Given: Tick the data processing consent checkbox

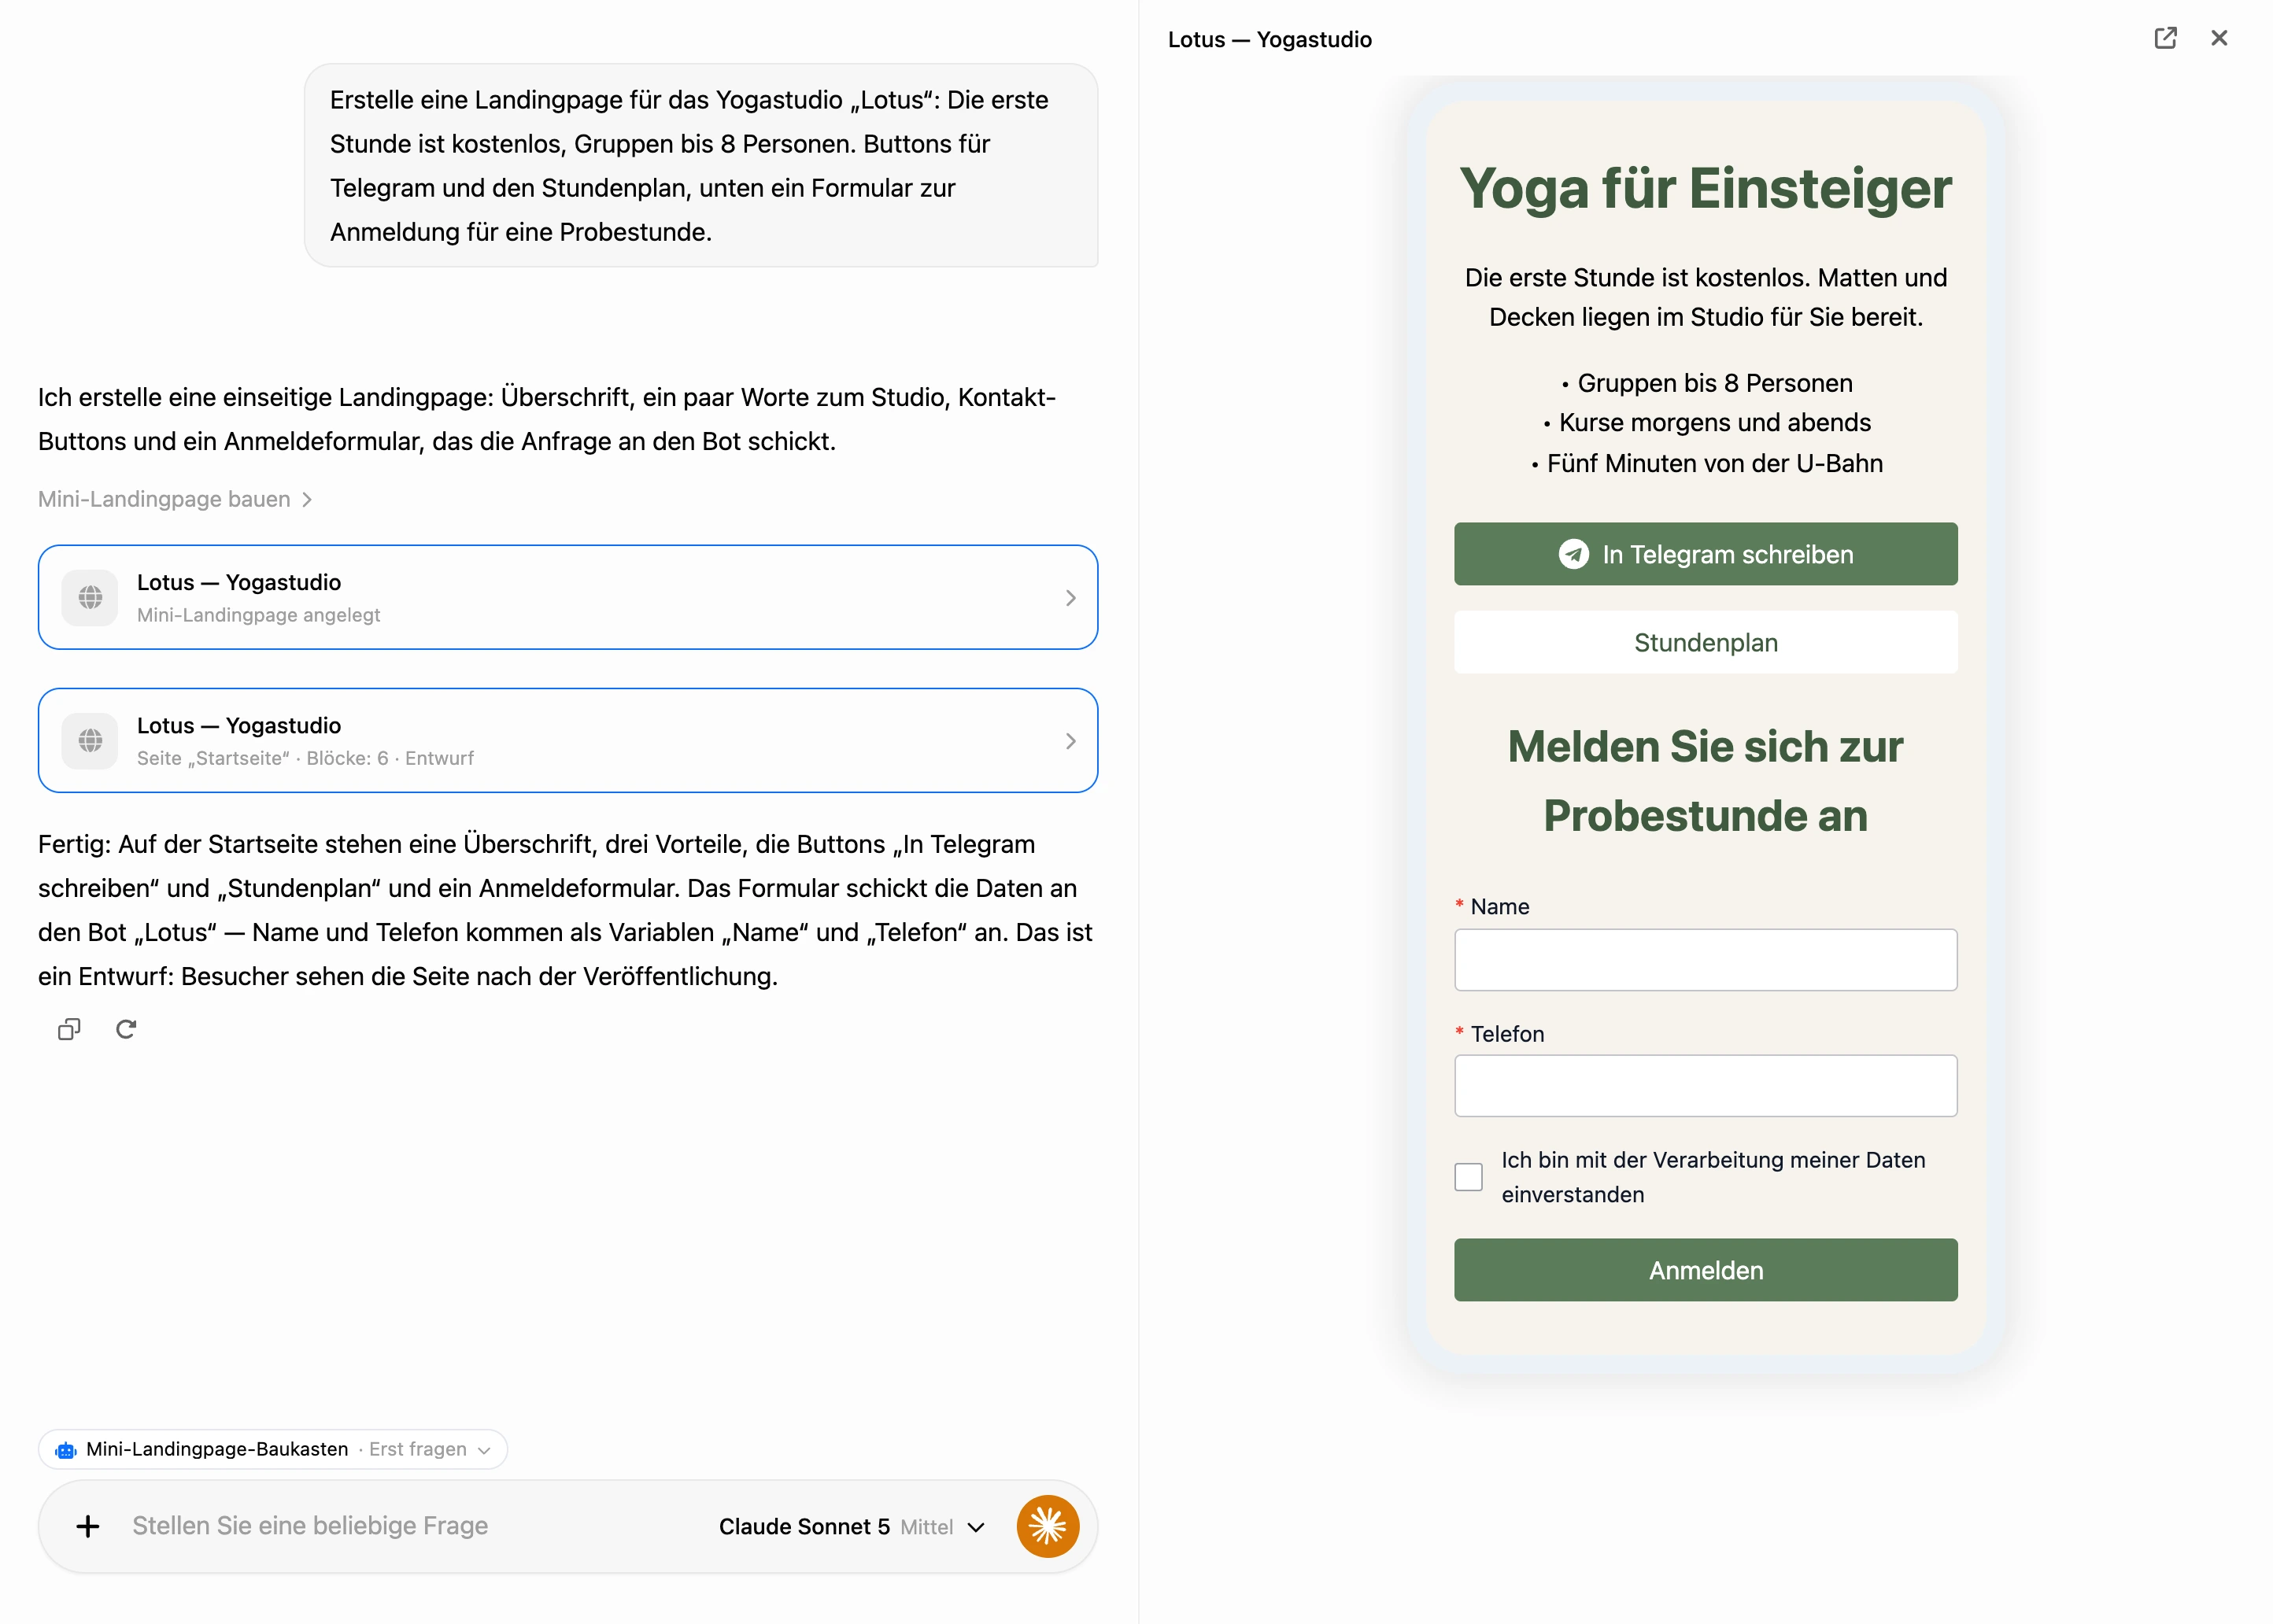Looking at the screenshot, I should (x=1468, y=1177).
